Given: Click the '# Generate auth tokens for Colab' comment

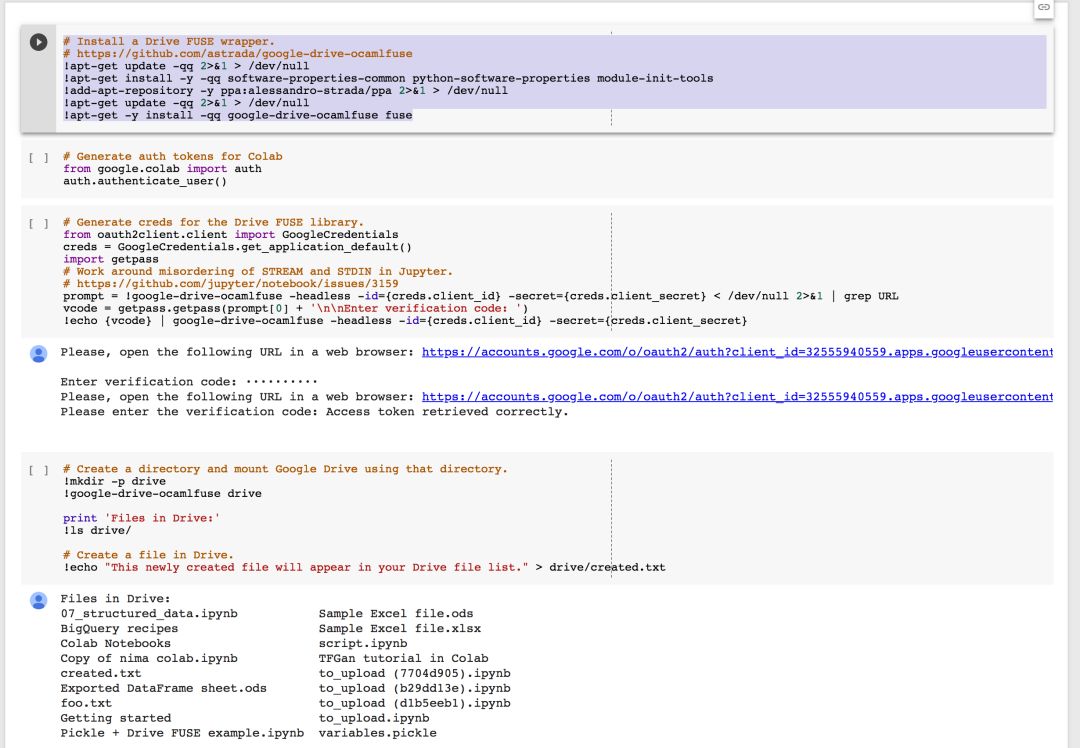Looking at the screenshot, I should pyautogui.click(x=173, y=156).
